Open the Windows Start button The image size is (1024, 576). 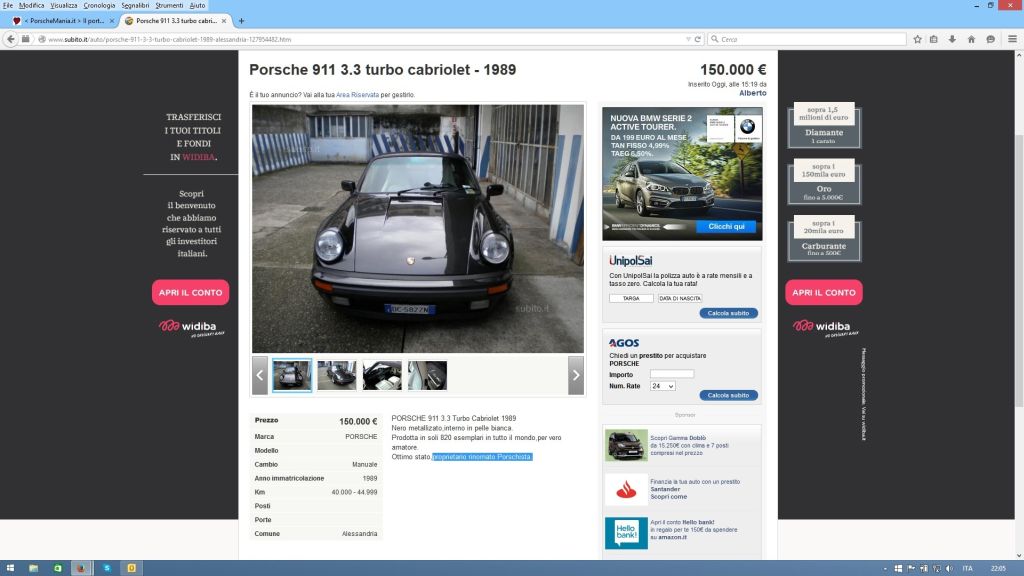10,568
